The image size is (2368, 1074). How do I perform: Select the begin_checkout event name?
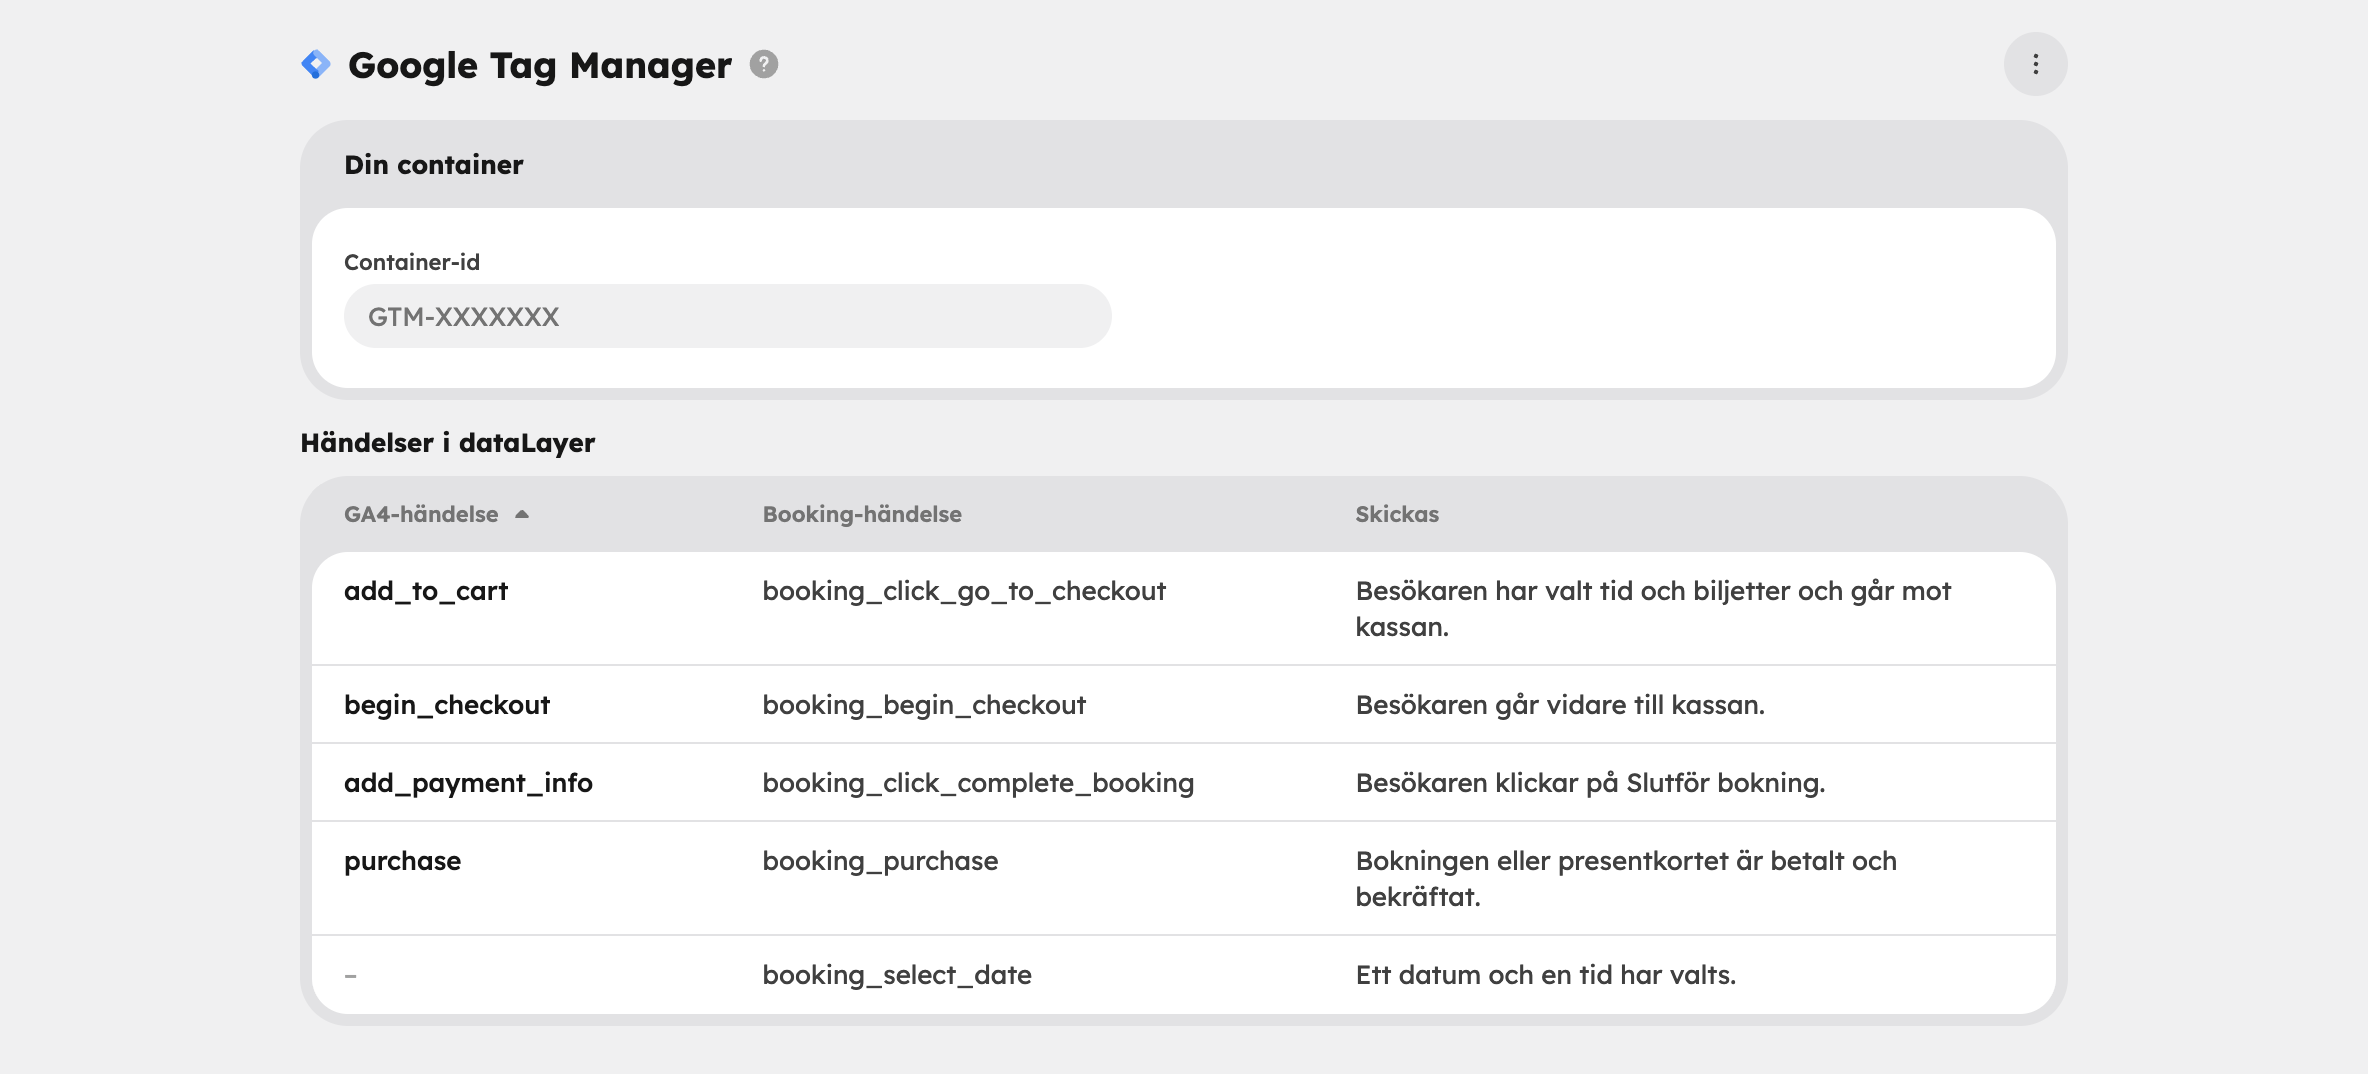(x=447, y=705)
